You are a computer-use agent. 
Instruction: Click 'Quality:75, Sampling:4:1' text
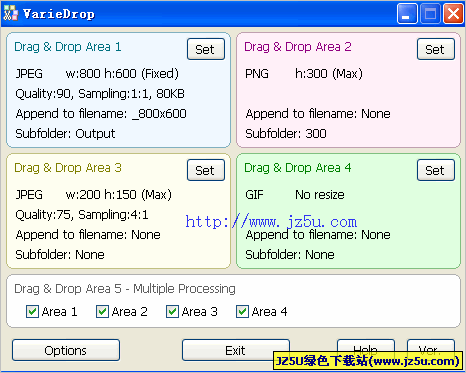[x=82, y=215]
